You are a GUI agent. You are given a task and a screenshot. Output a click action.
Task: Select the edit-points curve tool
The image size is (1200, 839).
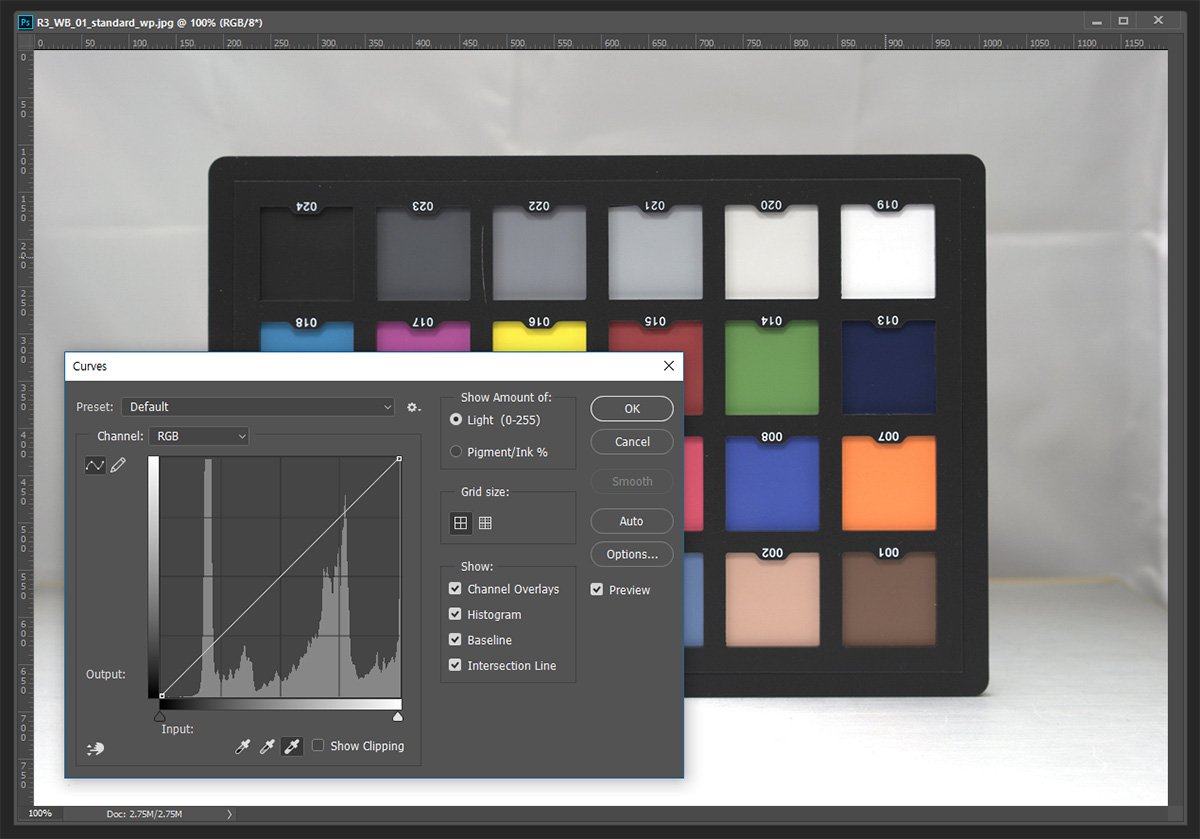click(x=95, y=465)
